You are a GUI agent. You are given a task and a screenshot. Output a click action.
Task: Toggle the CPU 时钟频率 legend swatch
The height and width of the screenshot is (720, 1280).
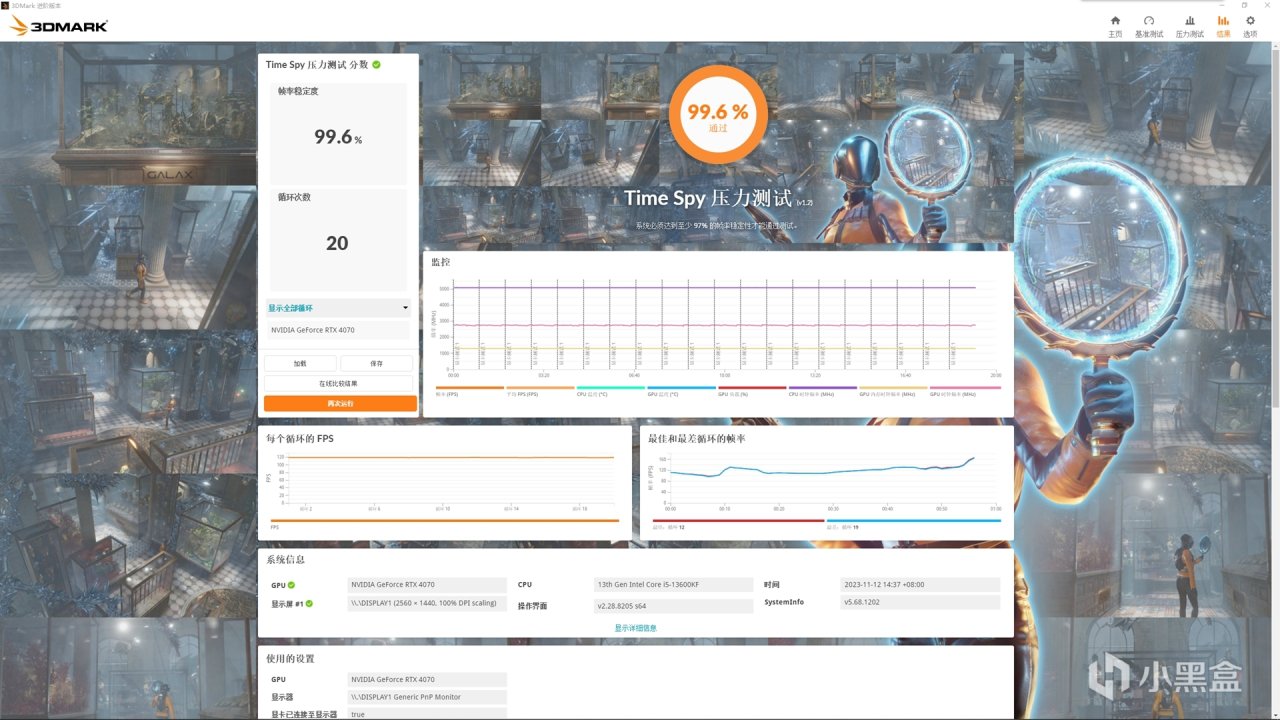[823, 388]
